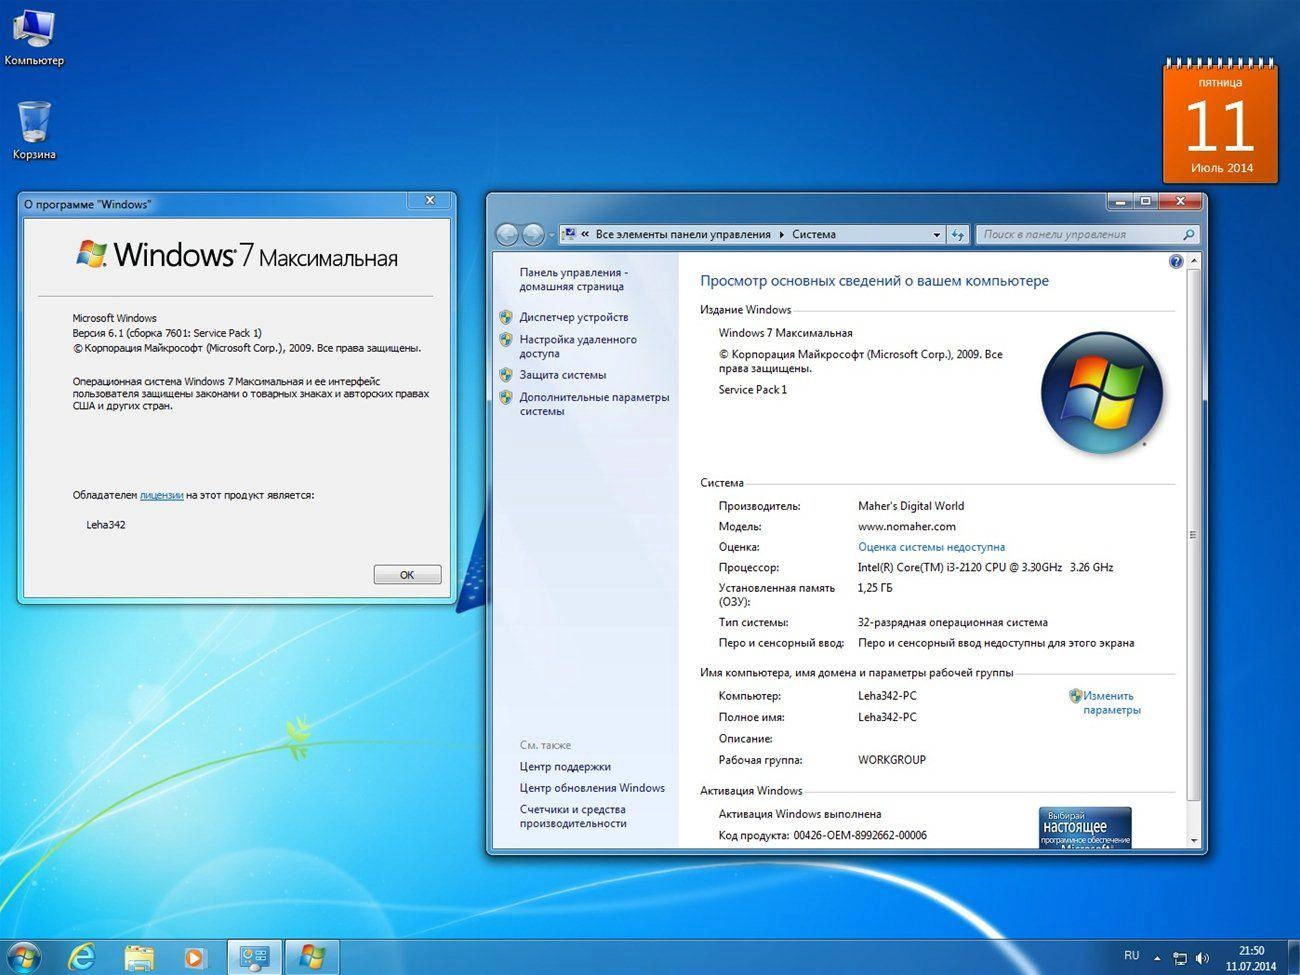Select the Корзина recycle bin icon
The image size is (1300, 975).
coord(33,130)
